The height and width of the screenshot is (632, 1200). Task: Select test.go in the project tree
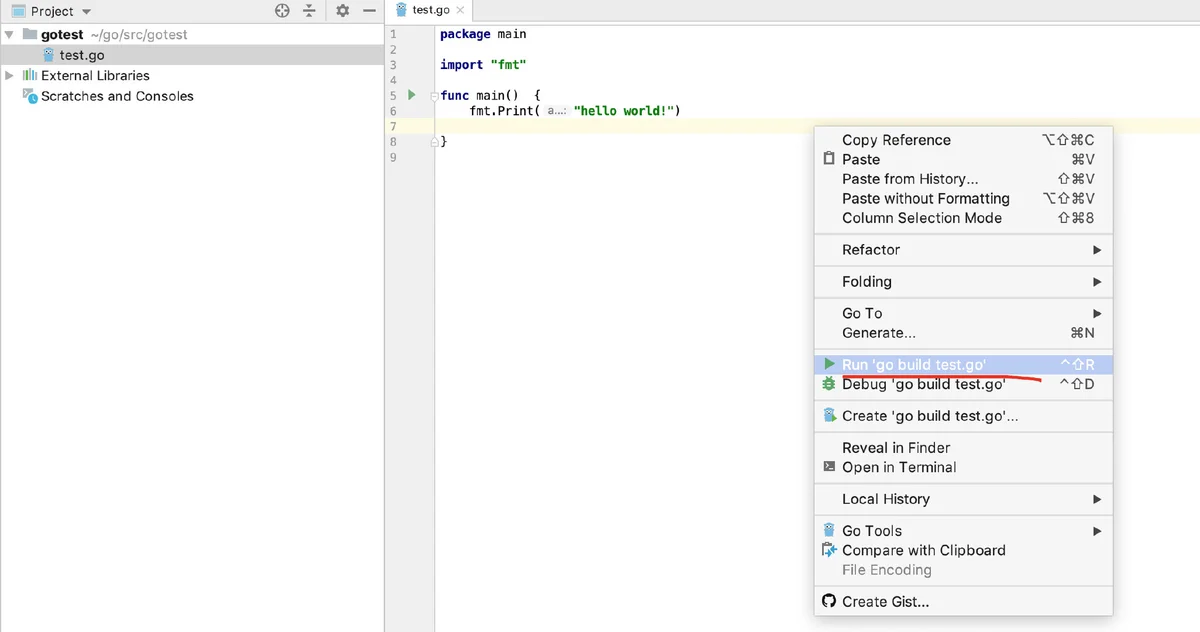81,55
